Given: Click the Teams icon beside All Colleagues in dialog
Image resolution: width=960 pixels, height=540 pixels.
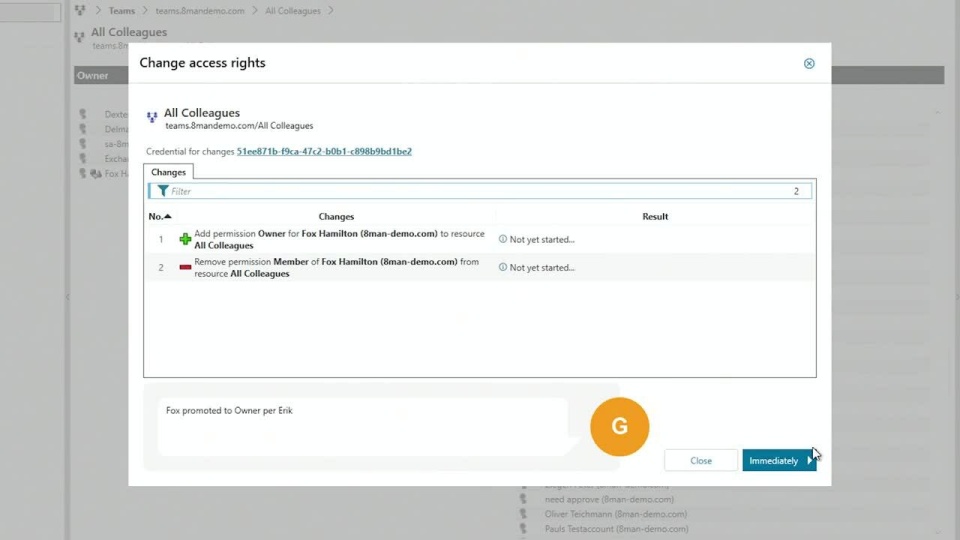Looking at the screenshot, I should click(152, 117).
